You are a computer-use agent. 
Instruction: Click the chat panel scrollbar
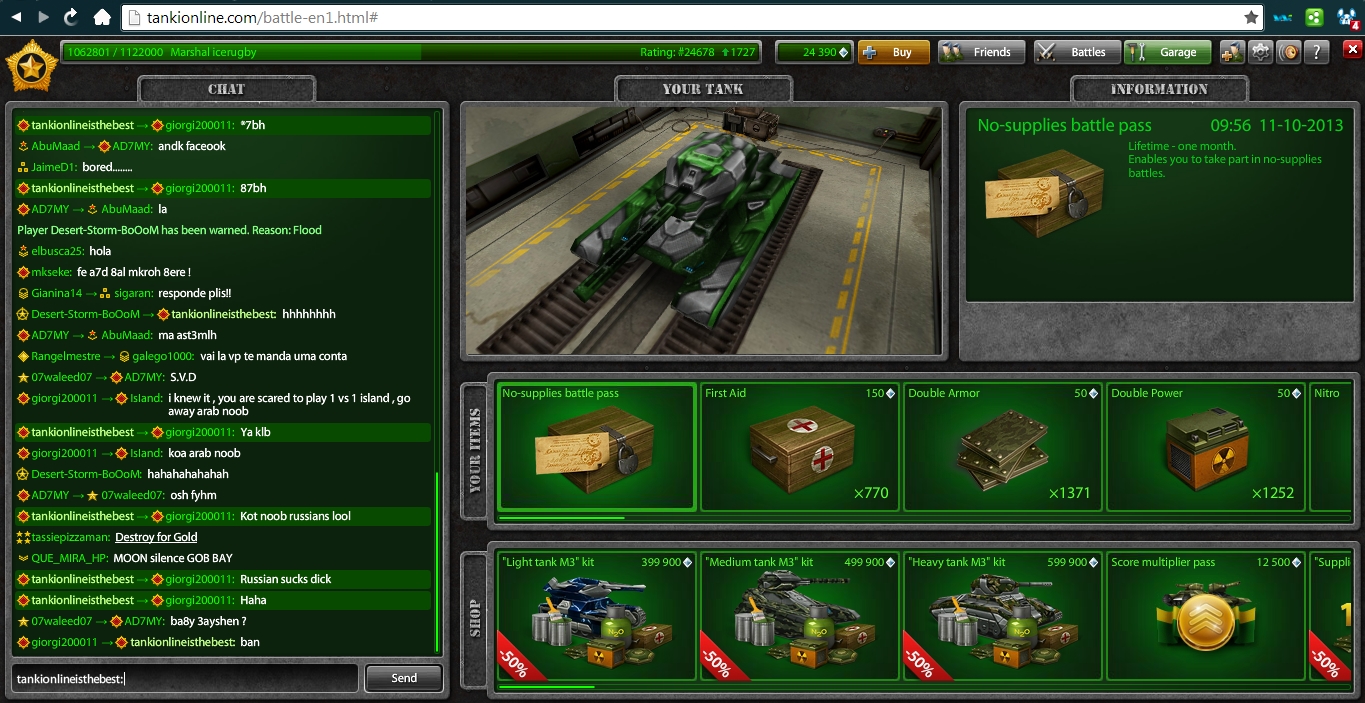437,560
